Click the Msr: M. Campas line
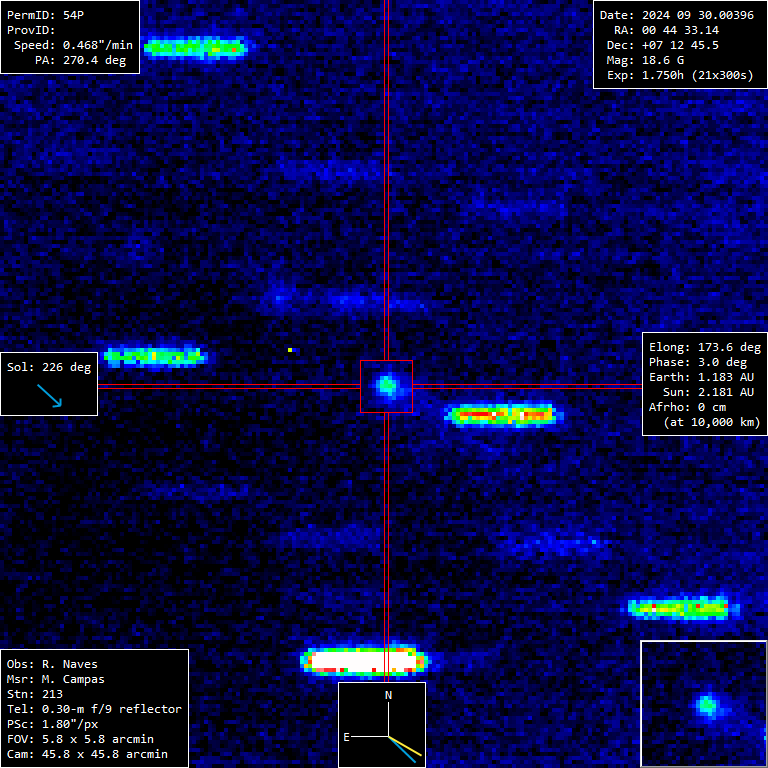The height and width of the screenshot is (768, 768). 56,679
